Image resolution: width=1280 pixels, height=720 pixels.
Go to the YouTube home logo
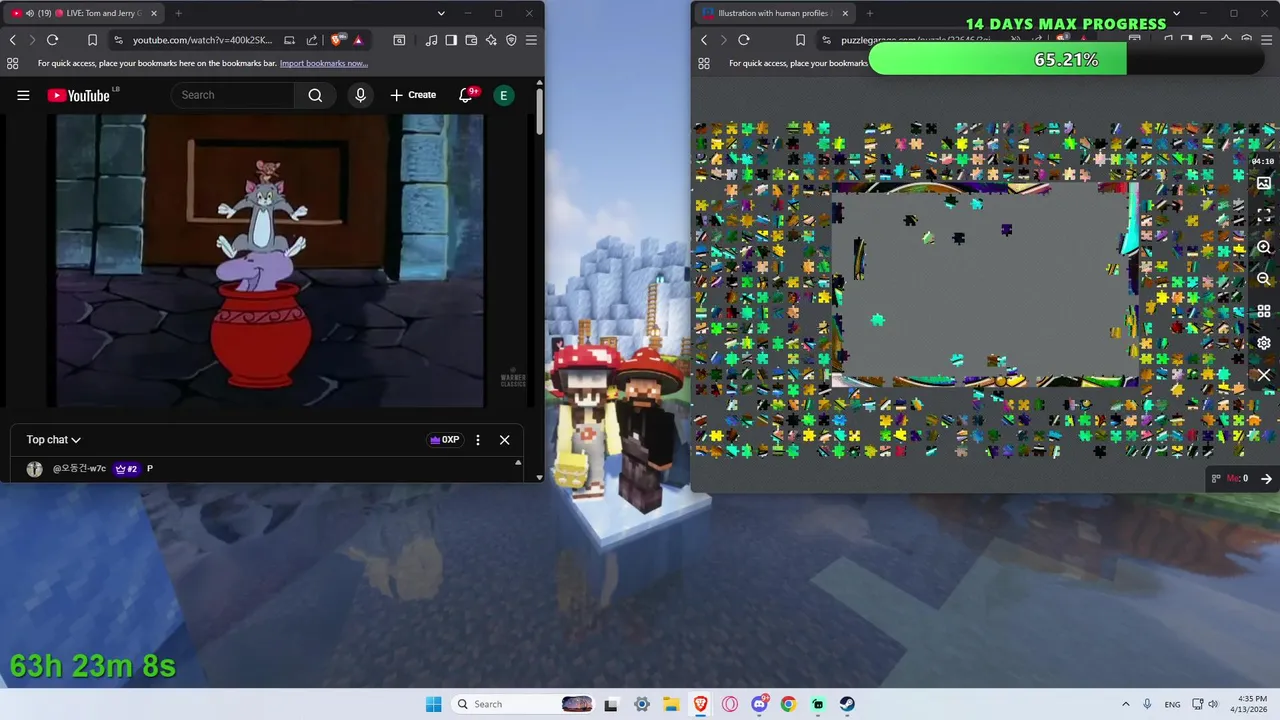79,95
